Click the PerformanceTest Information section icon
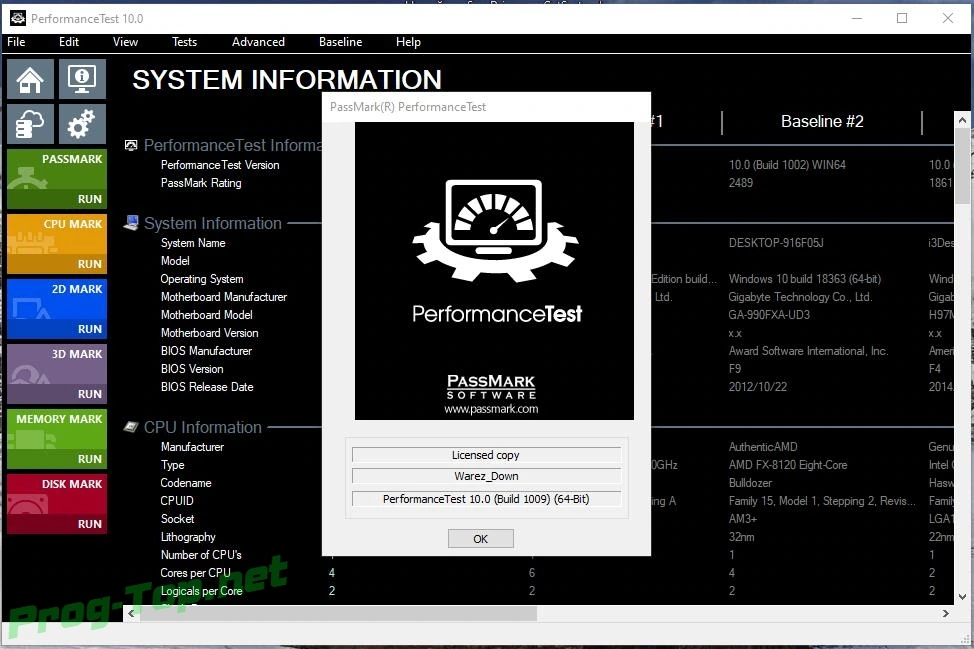The image size is (974, 649). 130,145
